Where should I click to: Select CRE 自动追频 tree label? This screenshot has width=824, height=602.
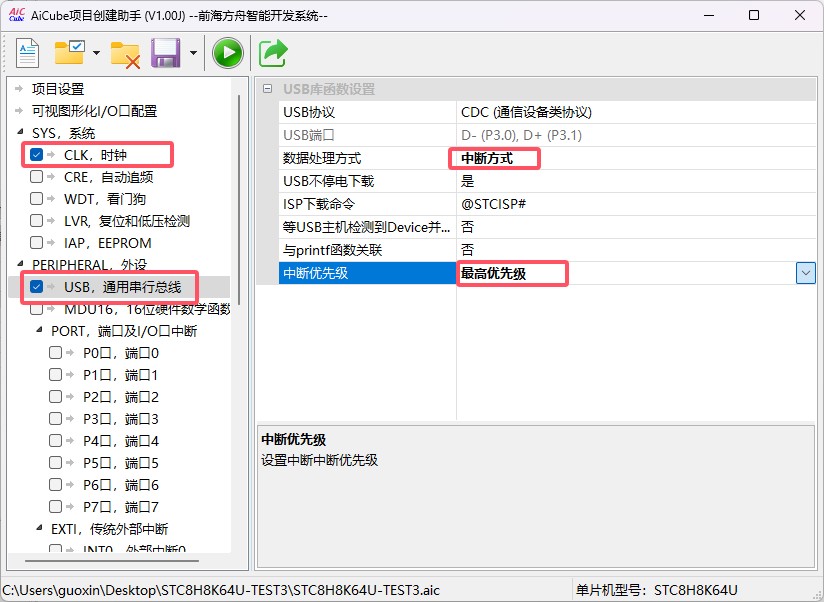pyautogui.click(x=109, y=177)
